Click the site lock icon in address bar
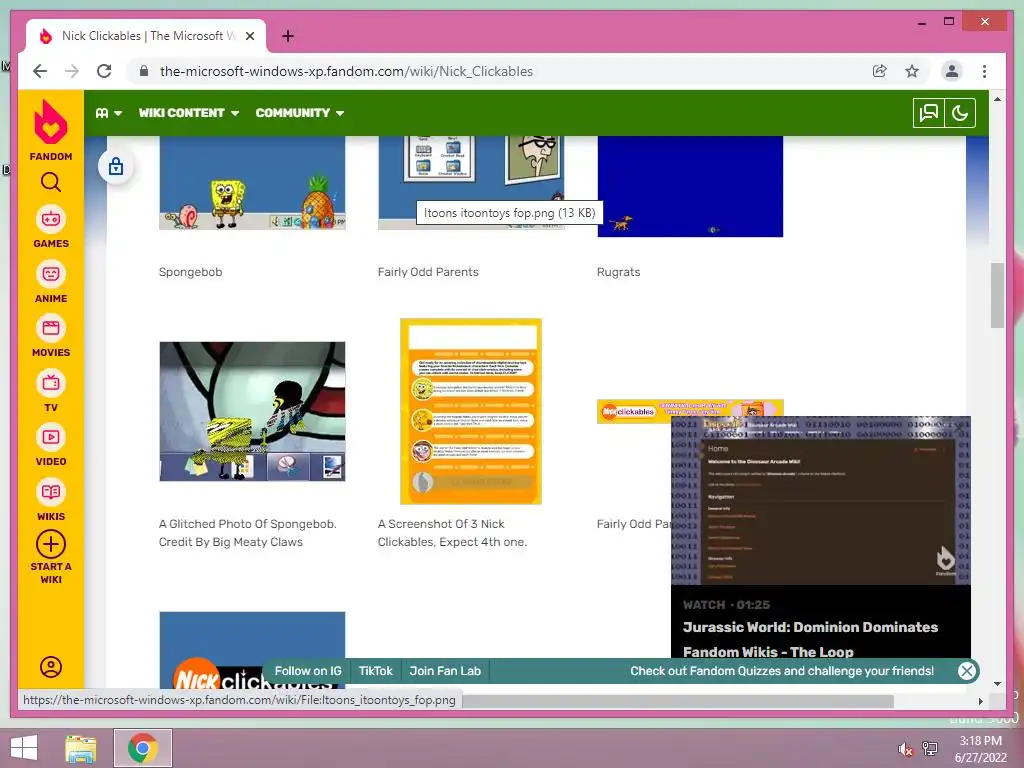Screen dimensions: 1024x768 pyautogui.click(x=144, y=71)
